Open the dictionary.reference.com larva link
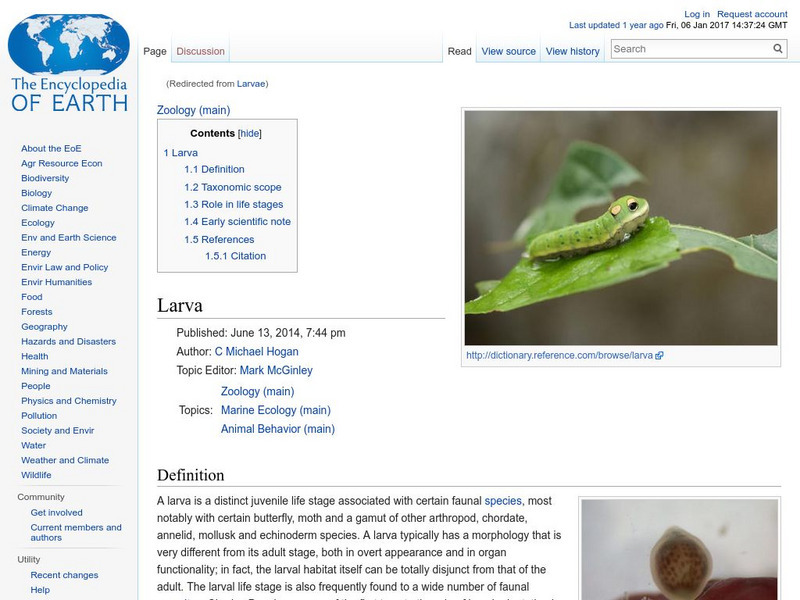The width and height of the screenshot is (800, 600). click(559, 356)
